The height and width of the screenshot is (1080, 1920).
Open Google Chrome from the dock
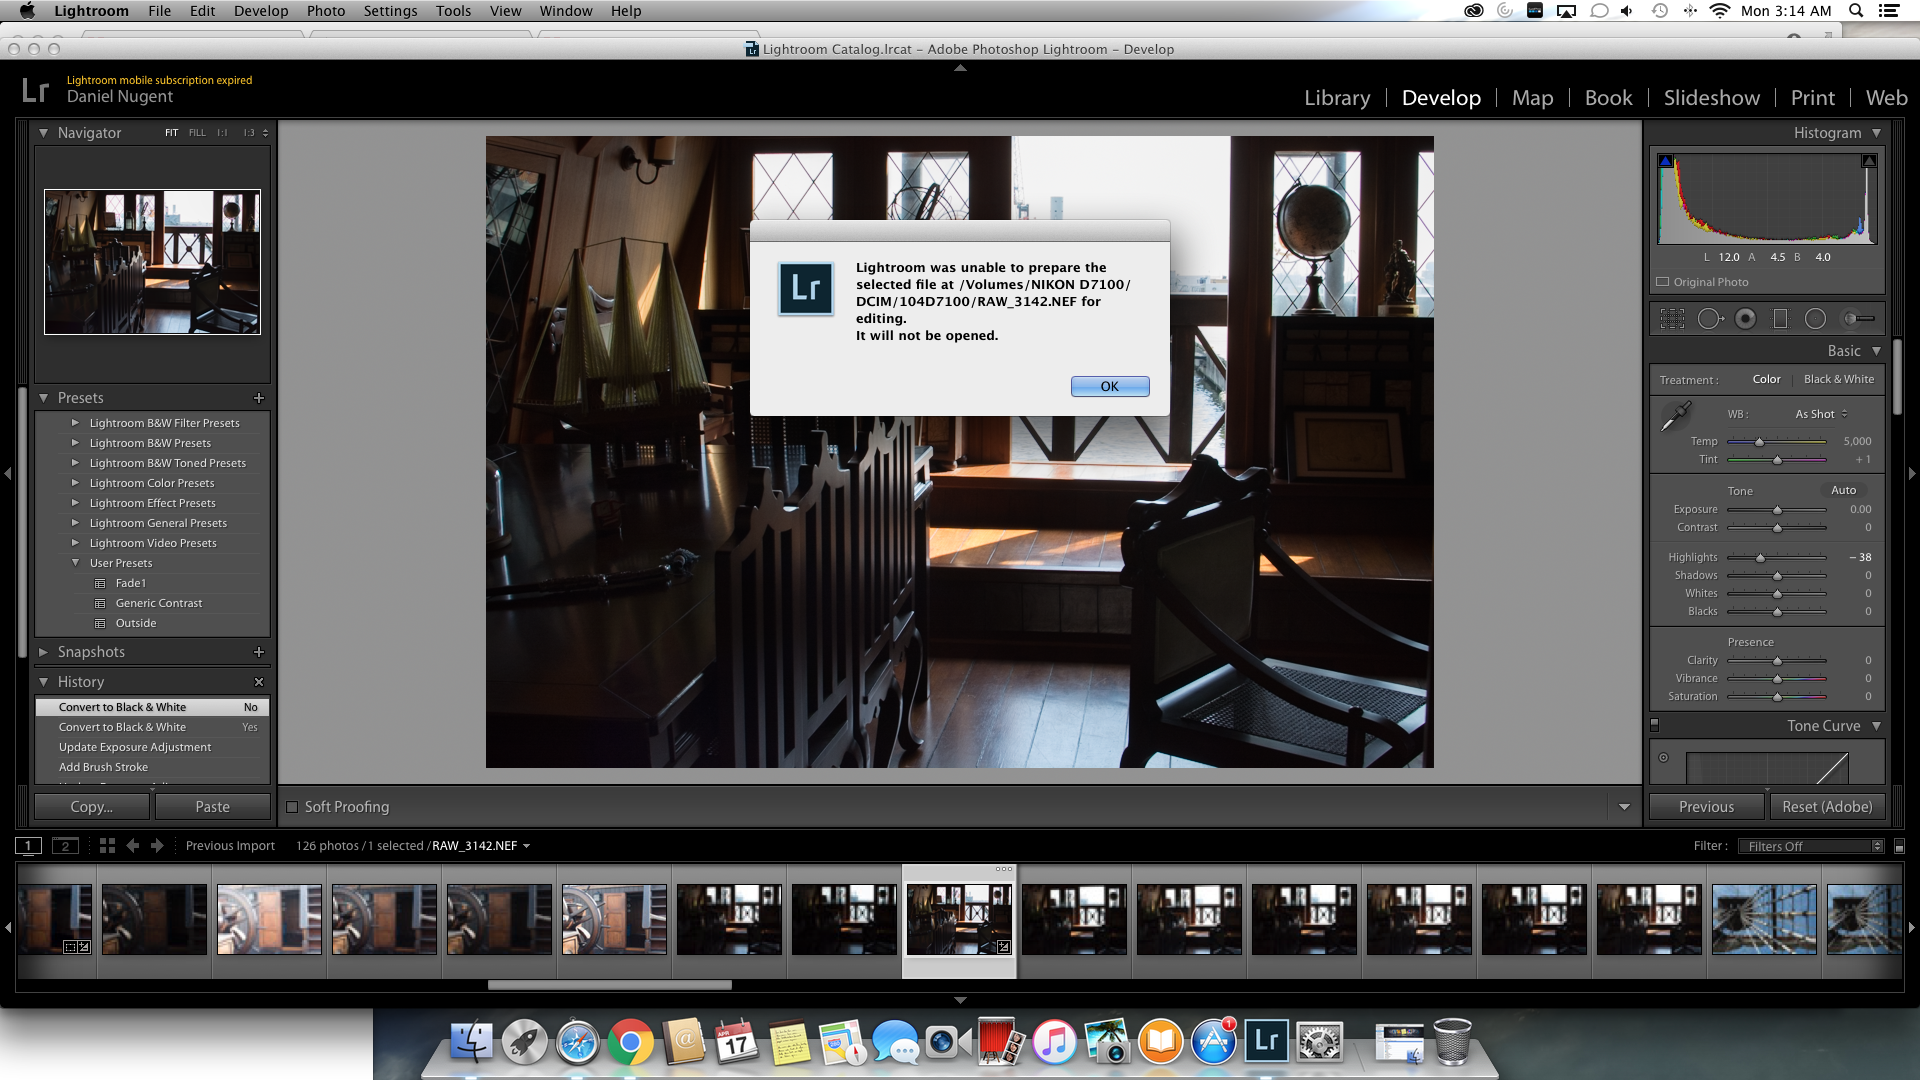630,1043
